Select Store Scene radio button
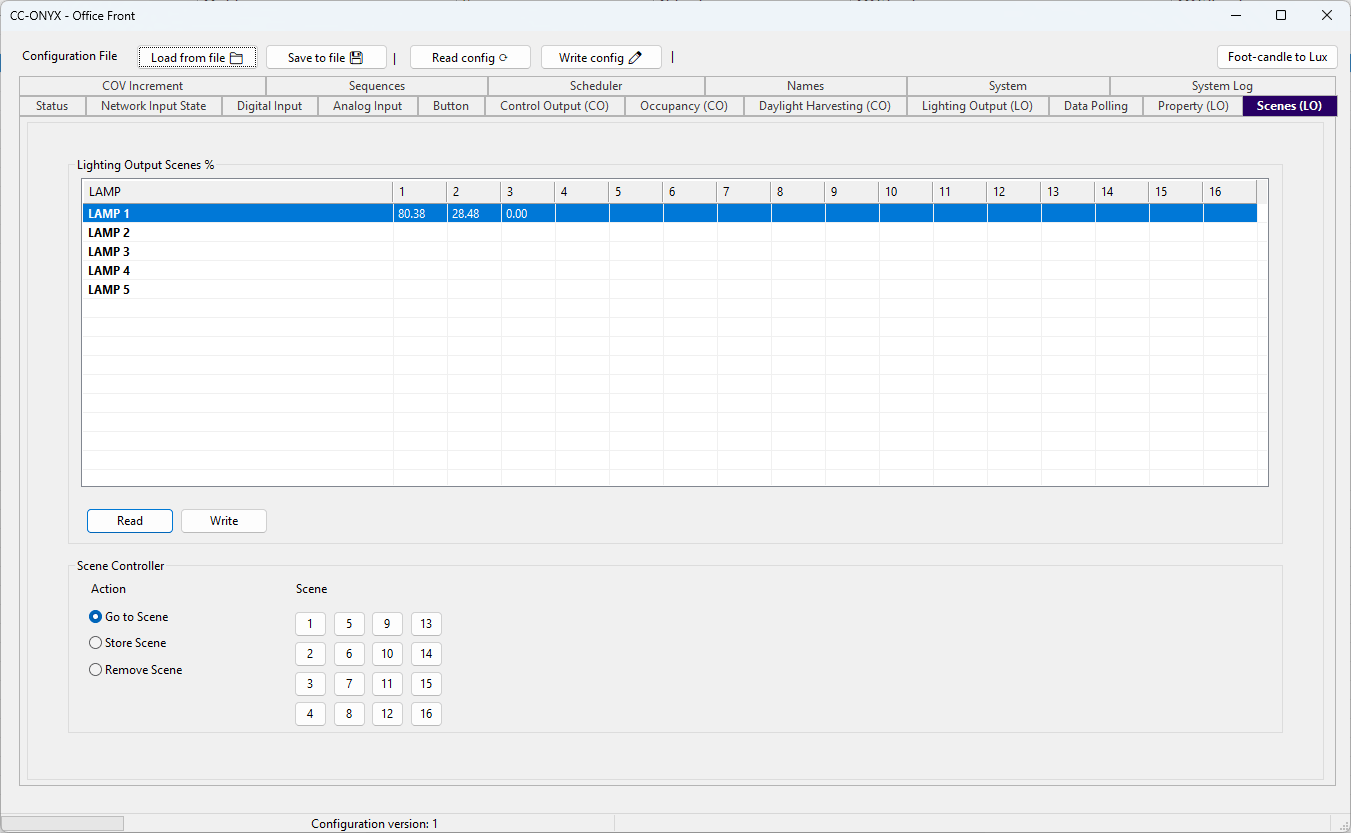 point(128,643)
